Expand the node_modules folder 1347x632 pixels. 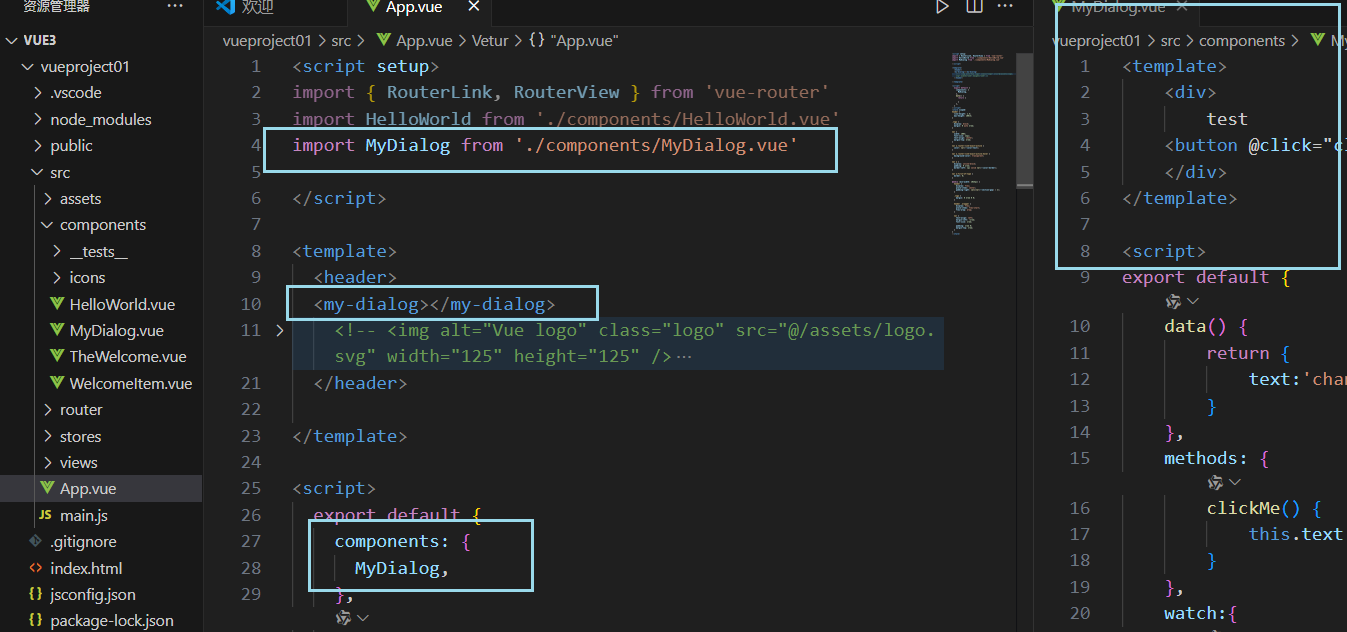37,119
